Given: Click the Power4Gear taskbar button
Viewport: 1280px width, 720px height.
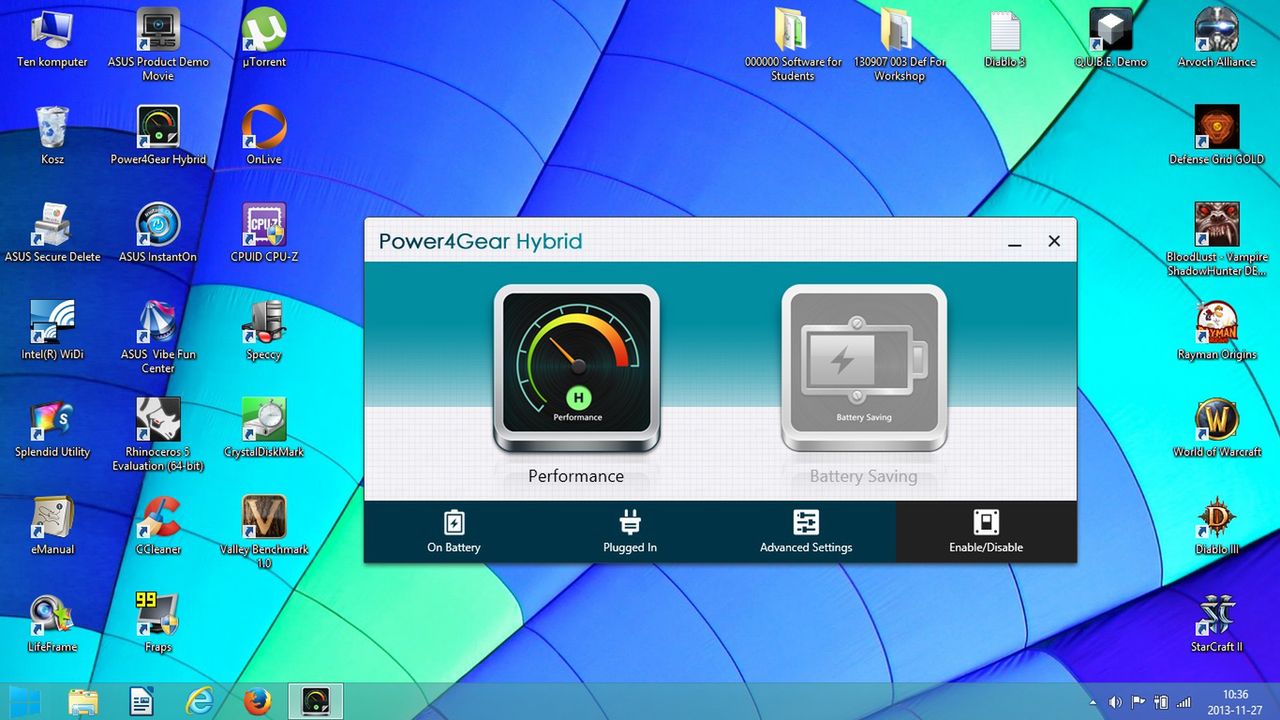Looking at the screenshot, I should coord(316,701).
